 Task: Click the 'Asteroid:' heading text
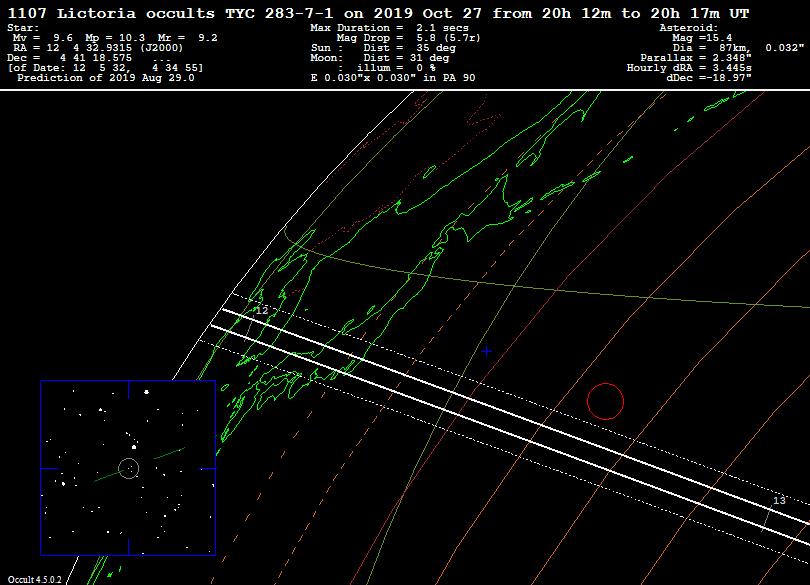click(689, 28)
